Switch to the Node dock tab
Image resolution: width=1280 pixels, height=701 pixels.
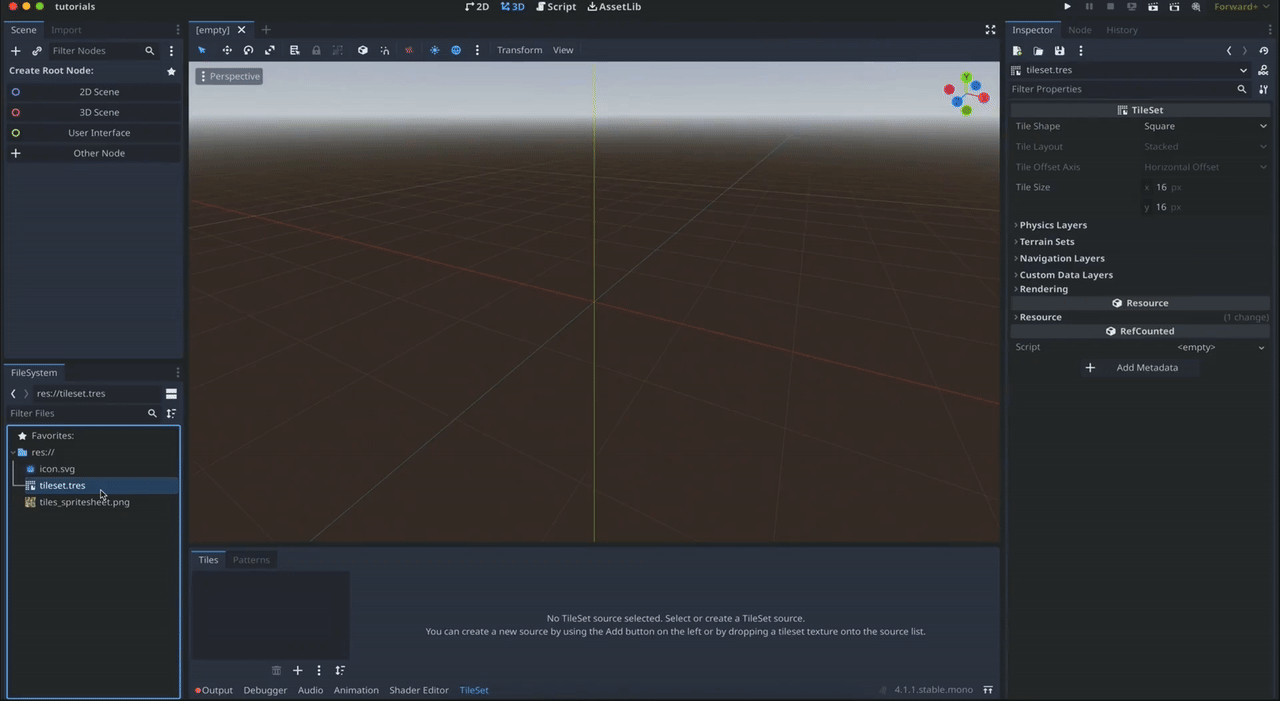[1079, 30]
